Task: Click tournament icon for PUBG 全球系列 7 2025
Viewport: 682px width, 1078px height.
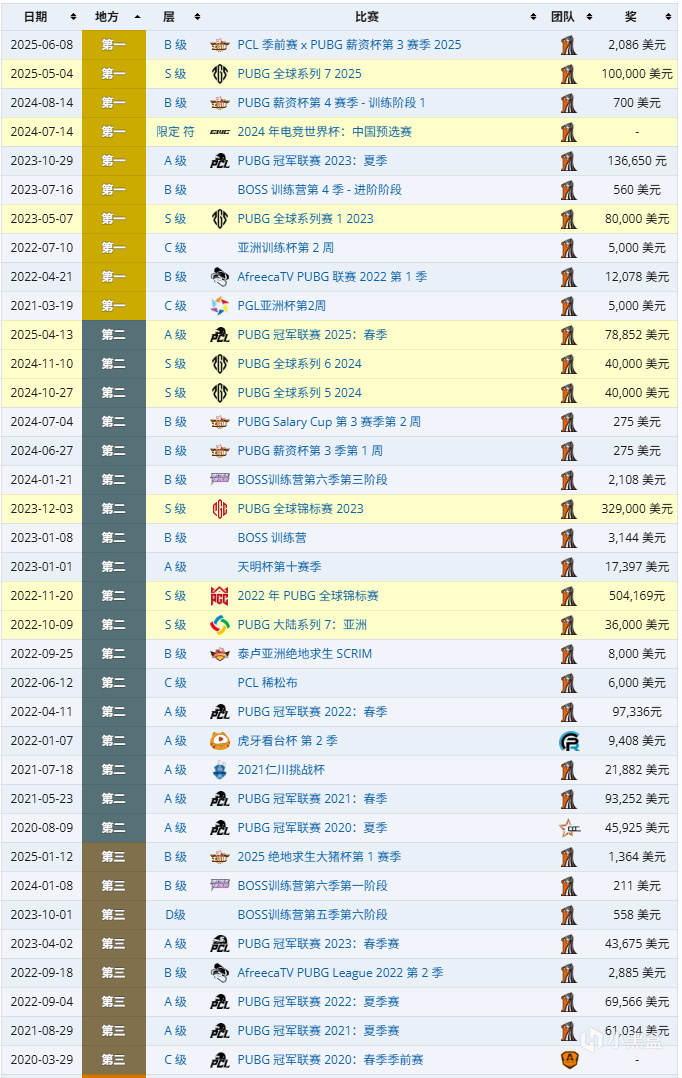Action: click(x=219, y=74)
